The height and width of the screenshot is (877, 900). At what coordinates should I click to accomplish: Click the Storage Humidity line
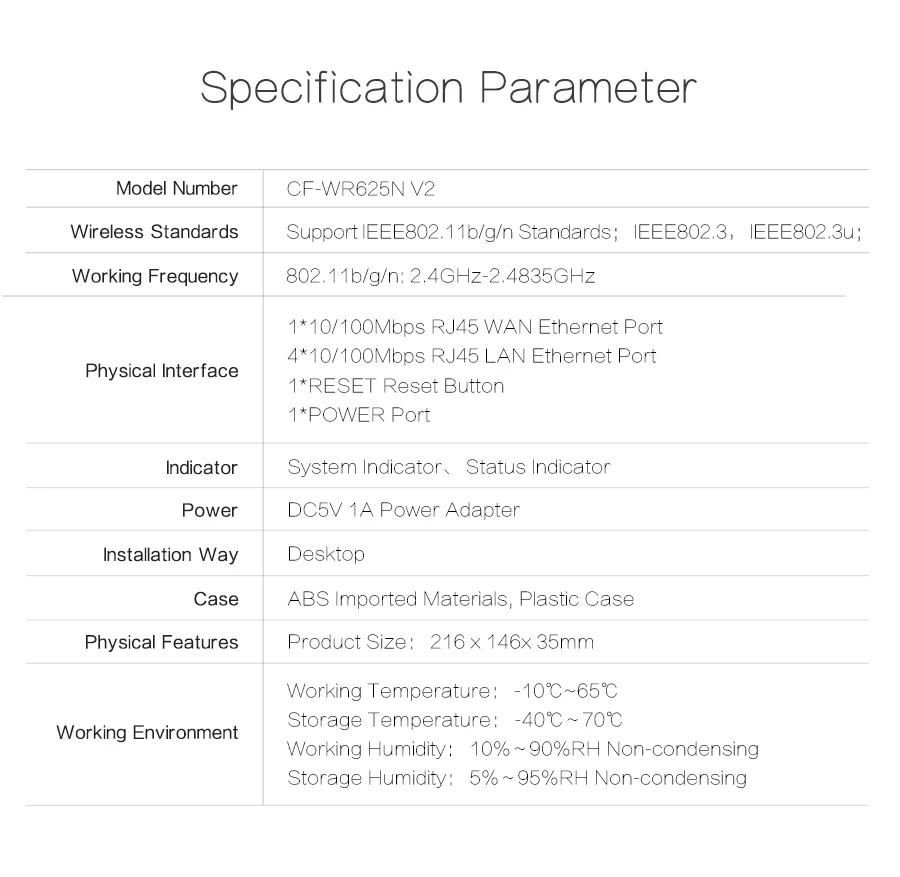click(x=517, y=778)
